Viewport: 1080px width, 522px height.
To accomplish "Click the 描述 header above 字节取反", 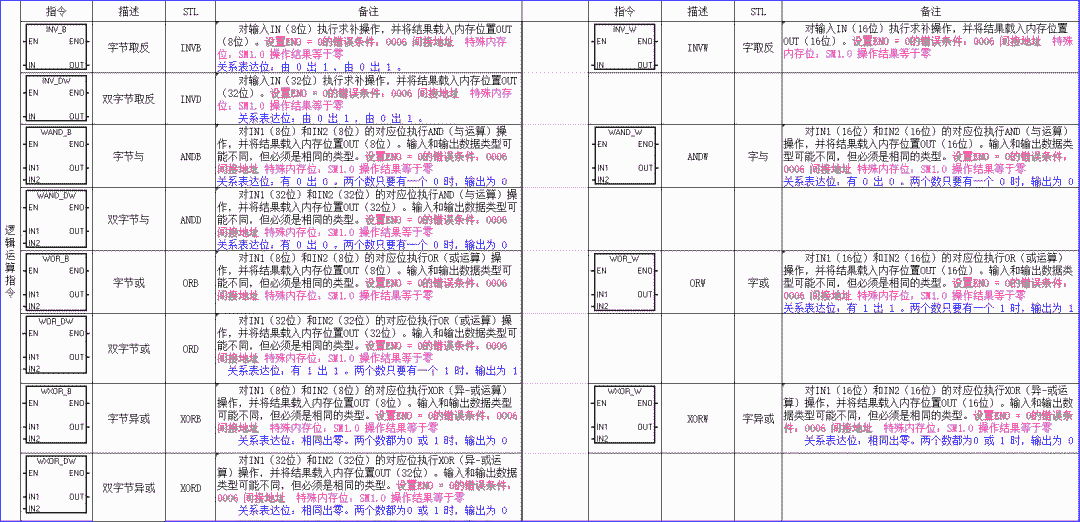I will [x=129, y=12].
